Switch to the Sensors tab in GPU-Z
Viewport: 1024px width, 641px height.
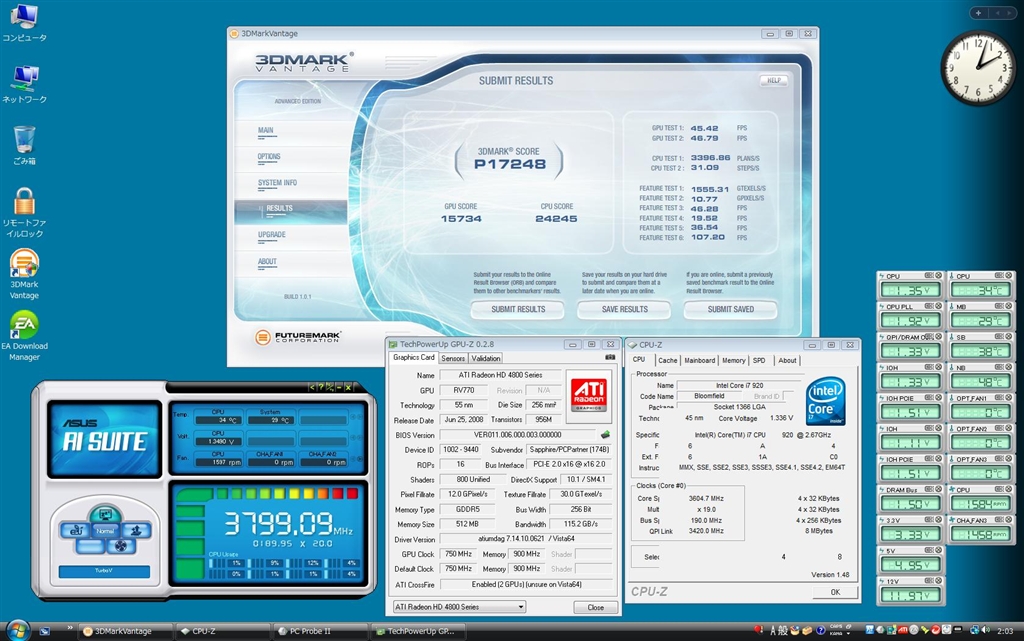452,358
